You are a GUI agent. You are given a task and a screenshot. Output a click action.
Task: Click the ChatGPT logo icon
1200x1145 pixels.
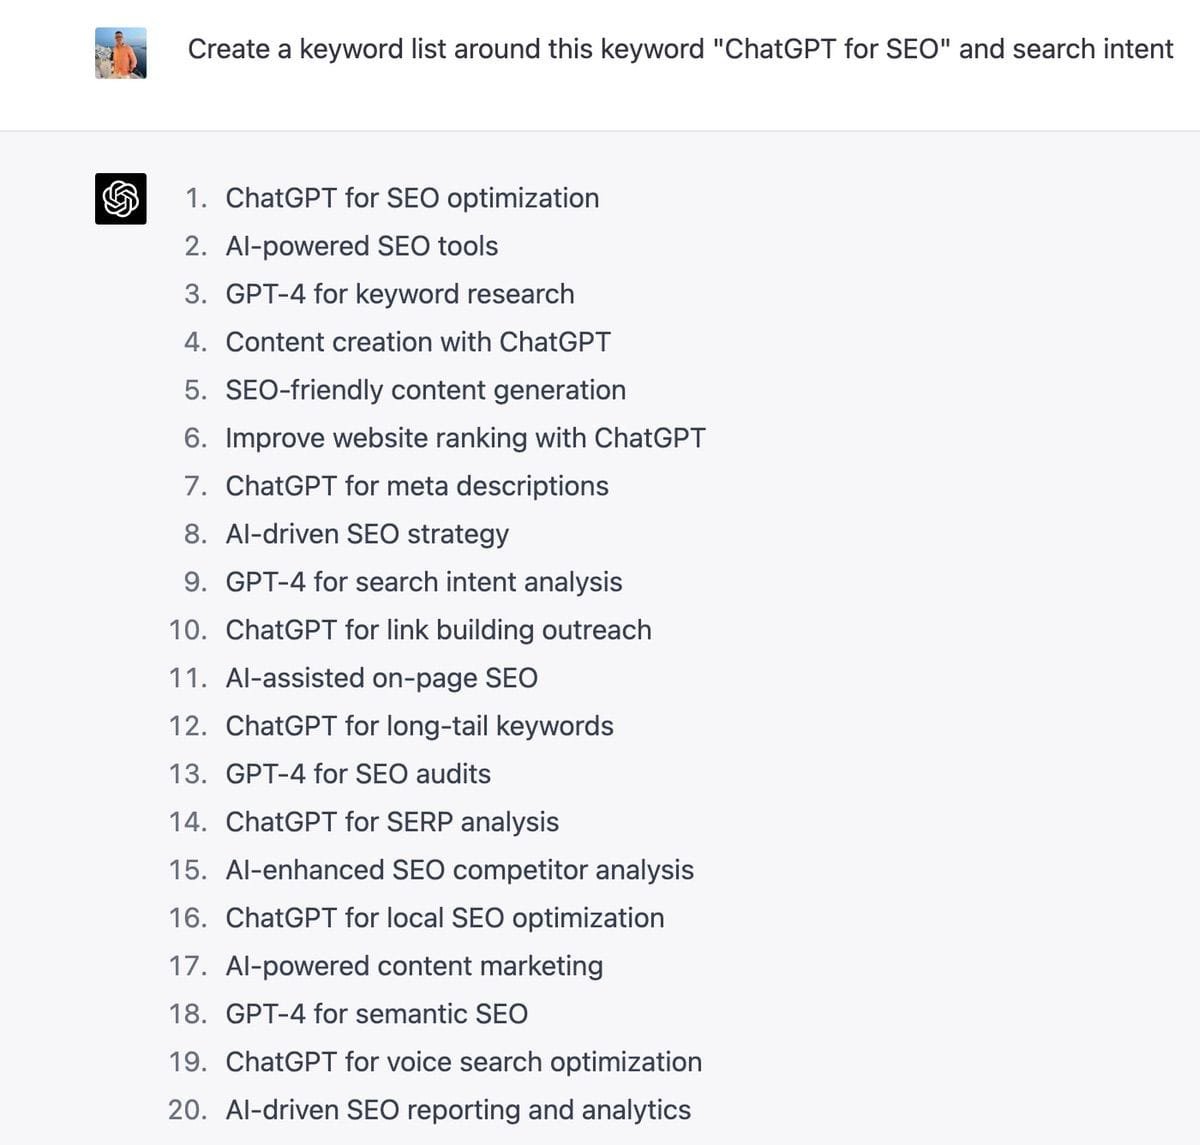coord(121,198)
